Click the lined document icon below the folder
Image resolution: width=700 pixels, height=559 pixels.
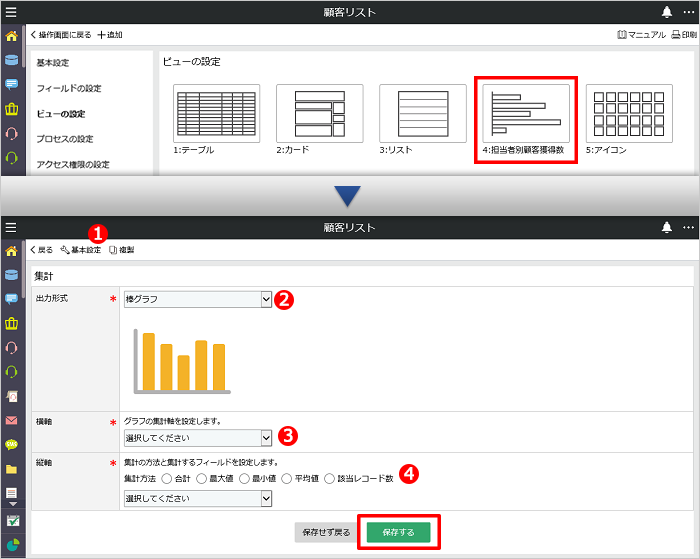click(12, 492)
